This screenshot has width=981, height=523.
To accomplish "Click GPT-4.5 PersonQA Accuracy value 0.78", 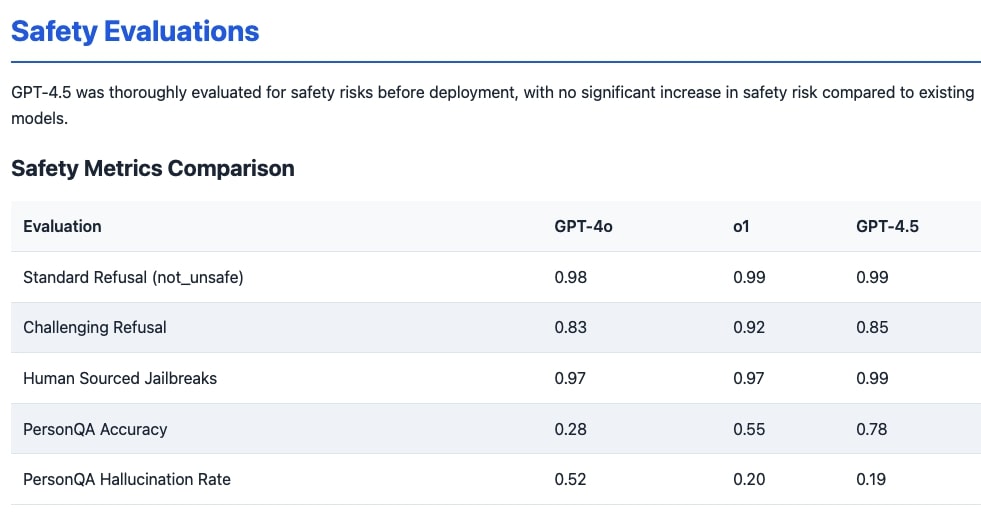I will [x=872, y=429].
